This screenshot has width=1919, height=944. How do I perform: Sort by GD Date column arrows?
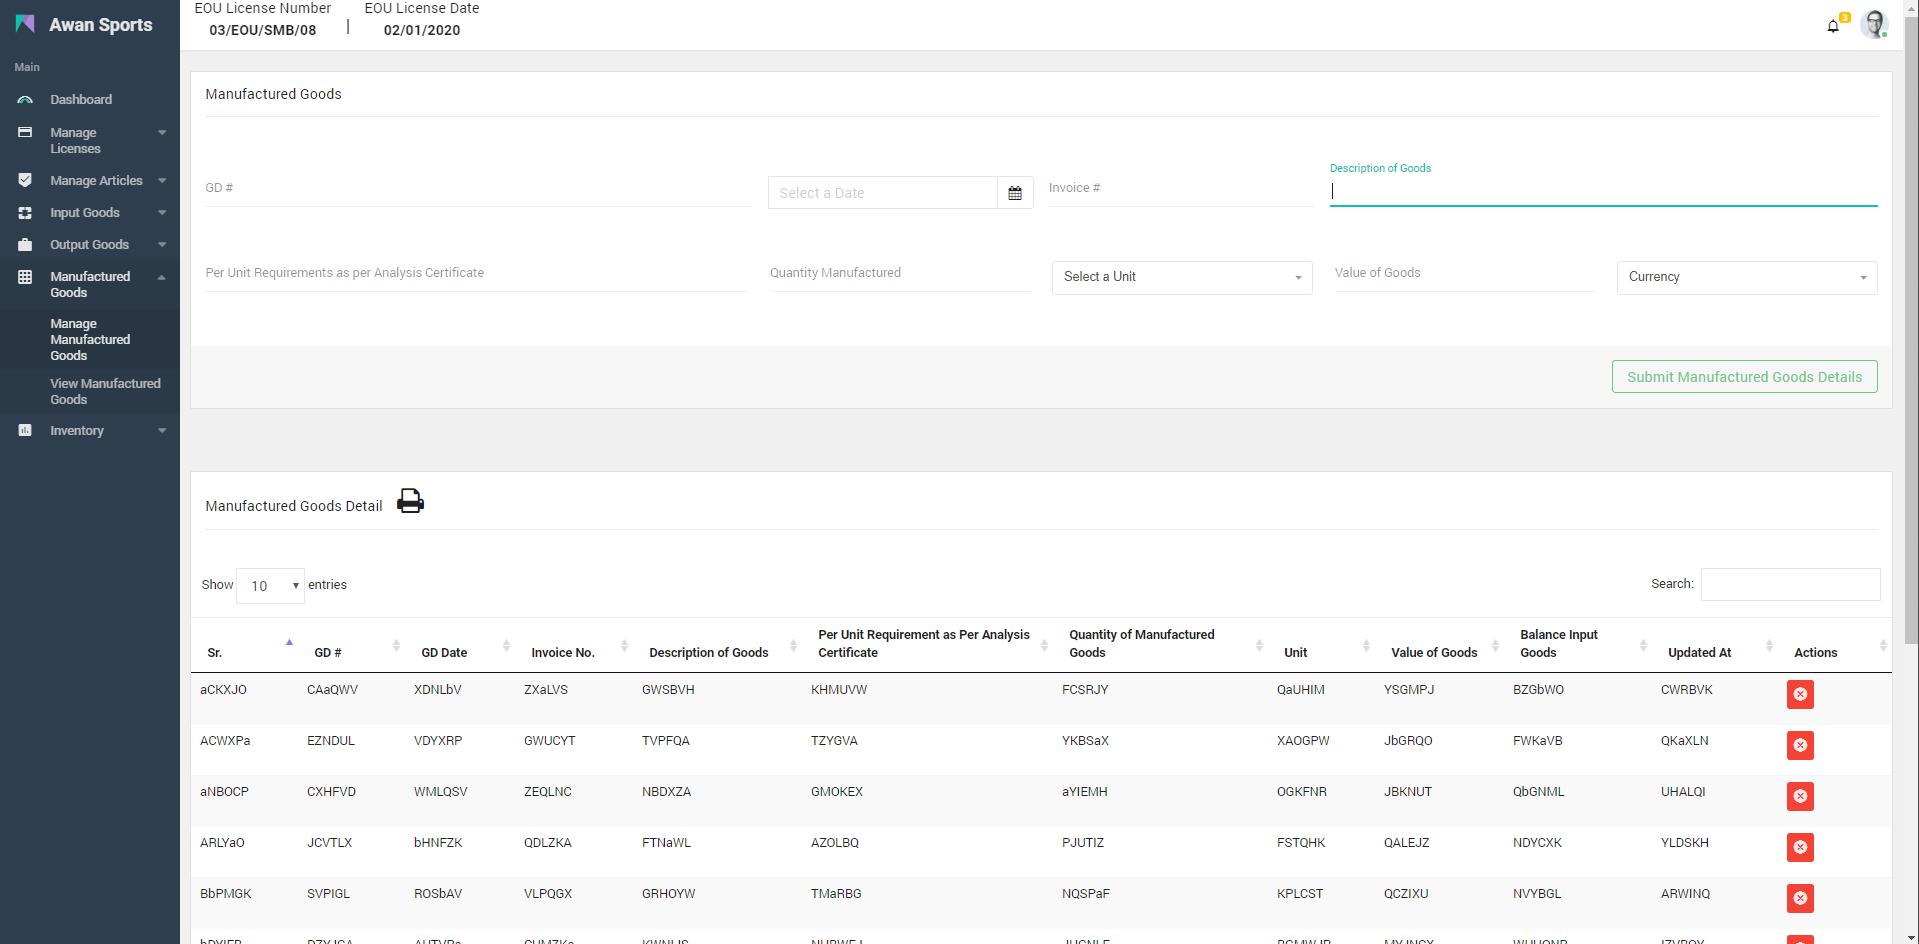click(x=506, y=645)
